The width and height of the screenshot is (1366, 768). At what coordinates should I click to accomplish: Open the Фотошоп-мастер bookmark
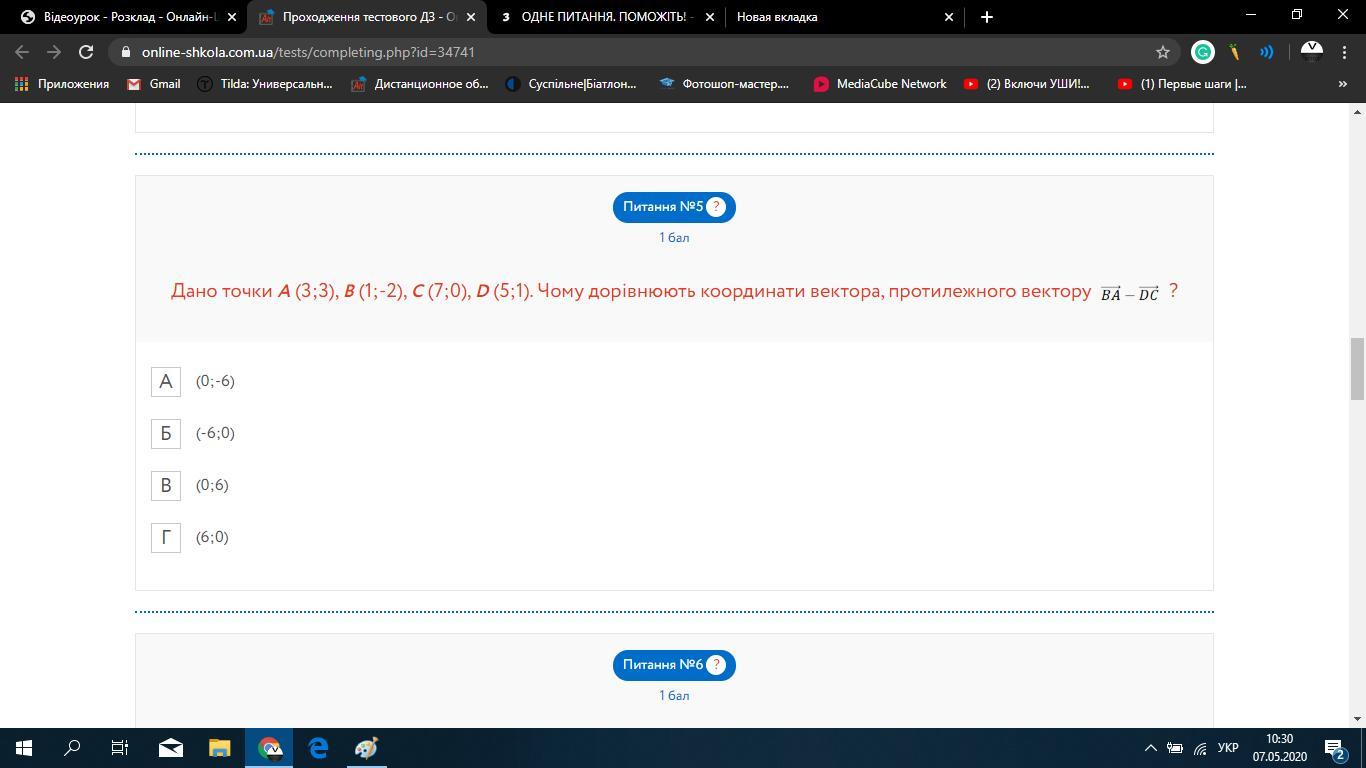click(725, 84)
